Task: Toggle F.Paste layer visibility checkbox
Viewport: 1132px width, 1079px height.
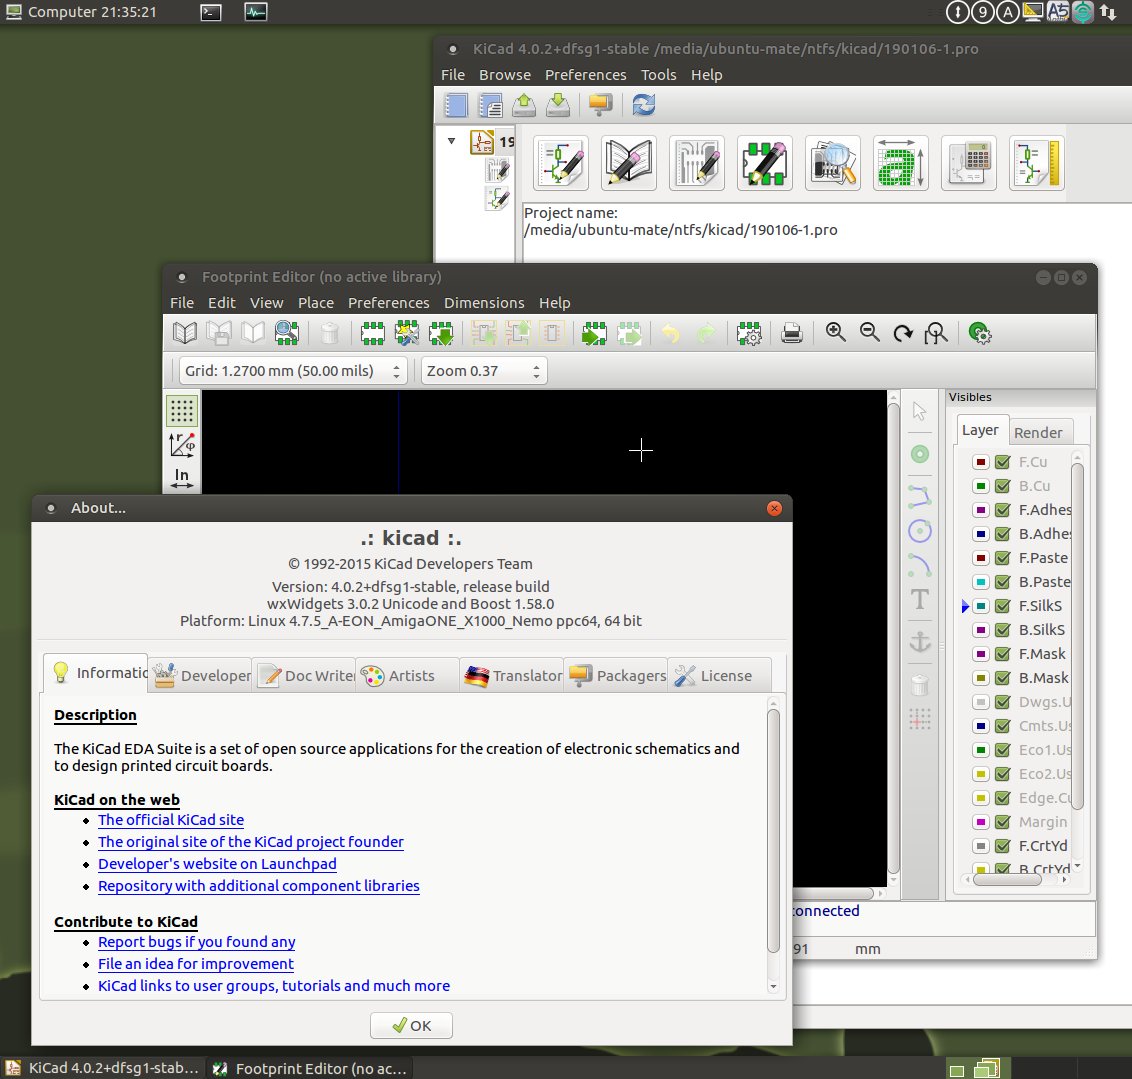Action: point(1003,558)
